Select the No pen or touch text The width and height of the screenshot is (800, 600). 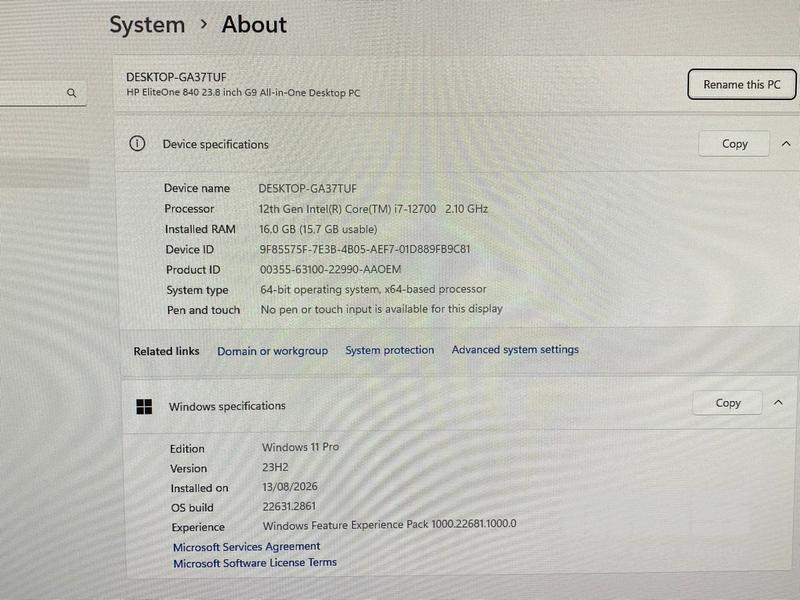click(x=382, y=309)
